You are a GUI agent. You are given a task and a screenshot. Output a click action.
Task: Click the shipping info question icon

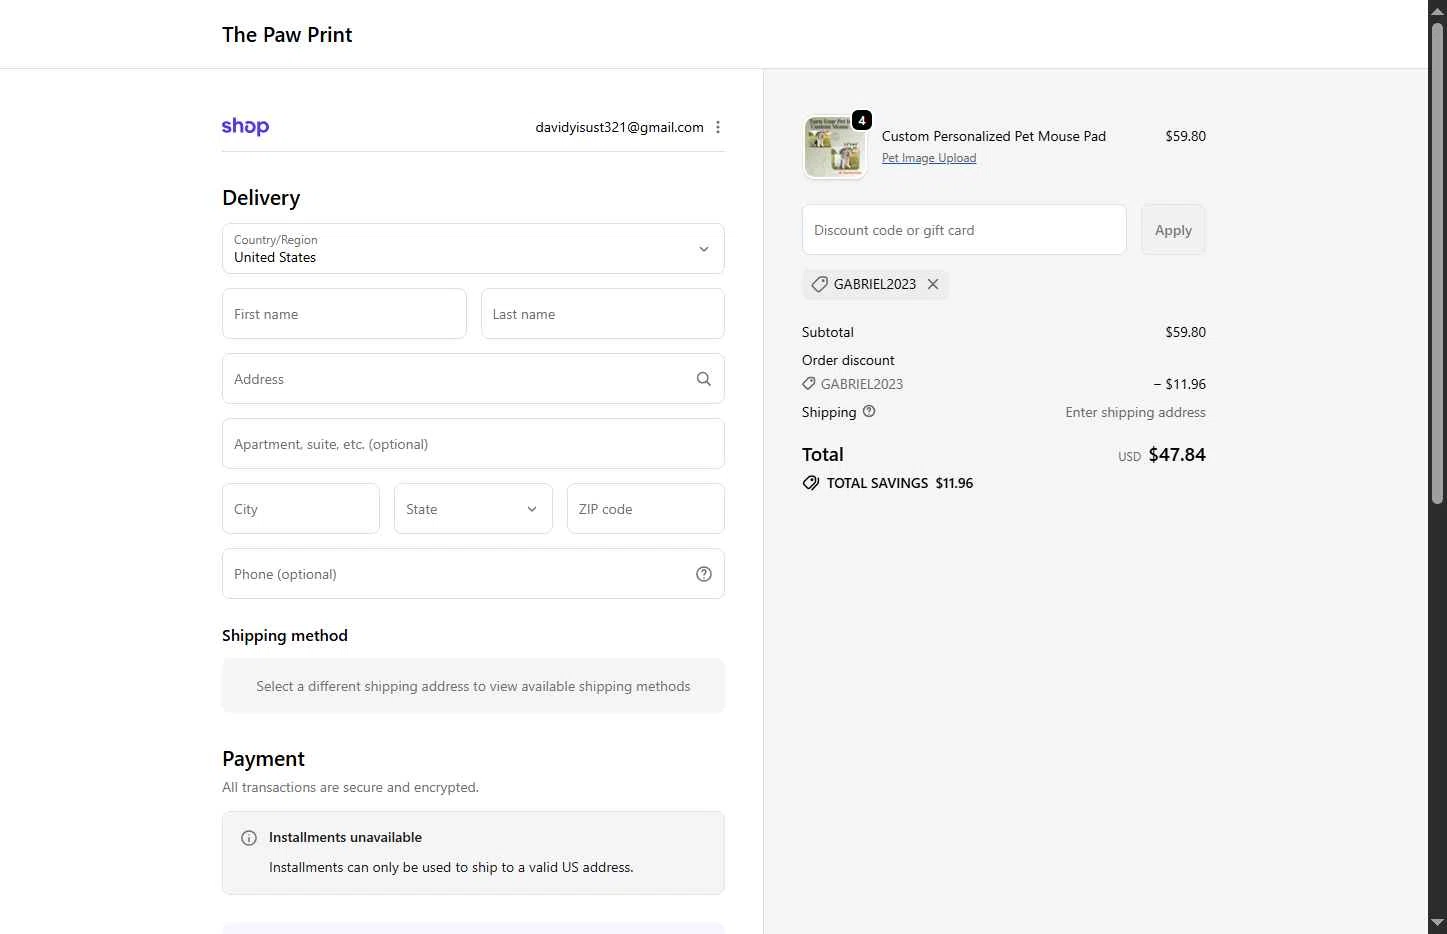tap(869, 411)
